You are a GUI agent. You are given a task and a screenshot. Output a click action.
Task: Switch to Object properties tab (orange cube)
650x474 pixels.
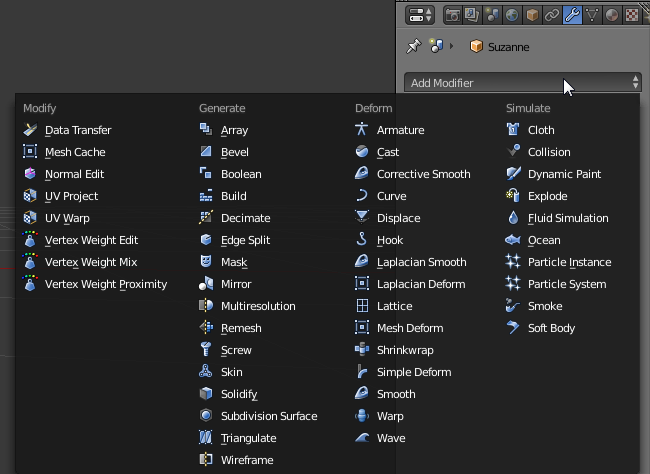[x=533, y=15]
